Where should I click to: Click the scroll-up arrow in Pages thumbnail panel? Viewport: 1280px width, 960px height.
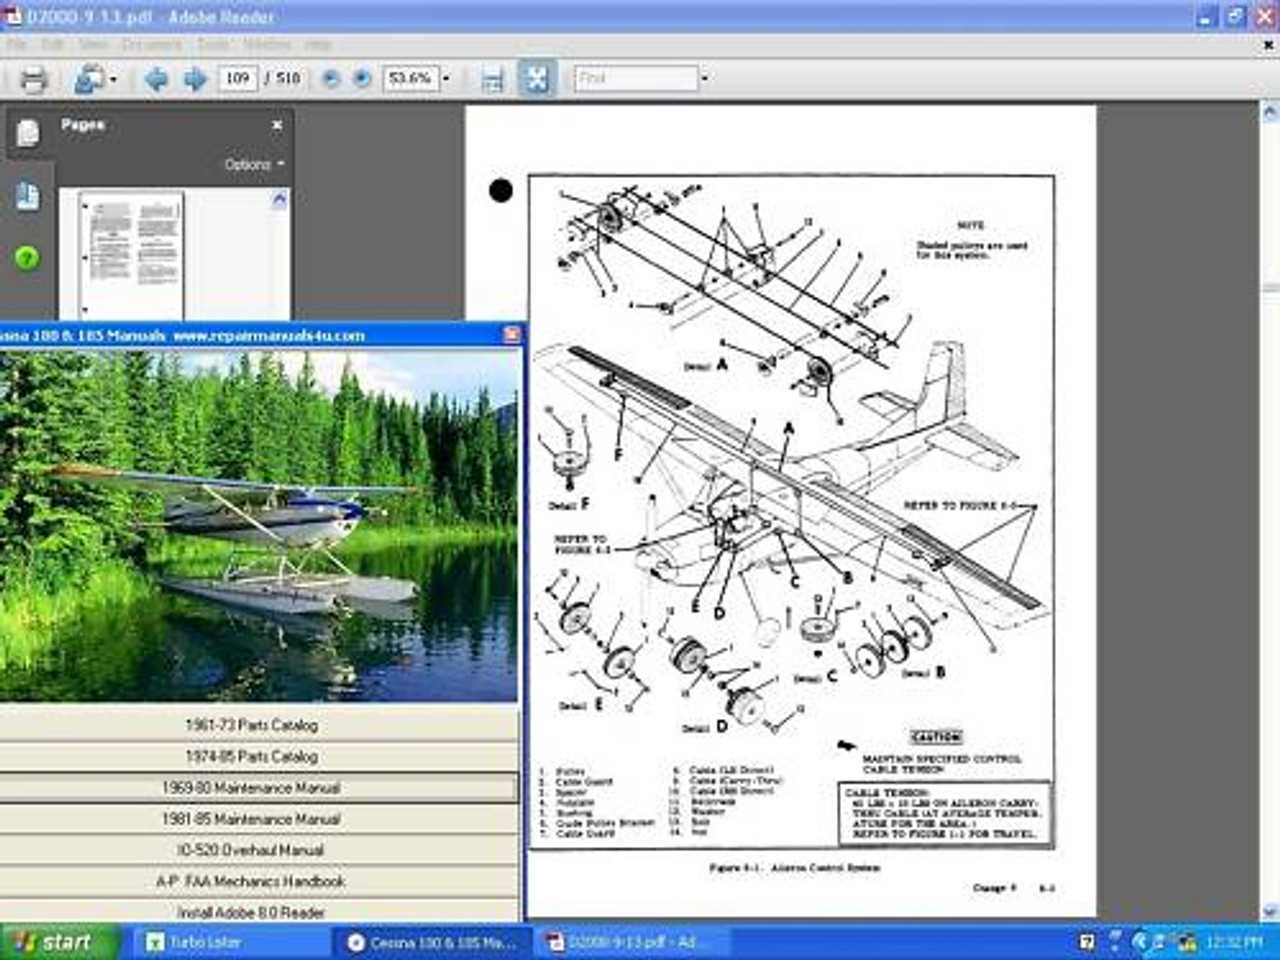tap(280, 199)
